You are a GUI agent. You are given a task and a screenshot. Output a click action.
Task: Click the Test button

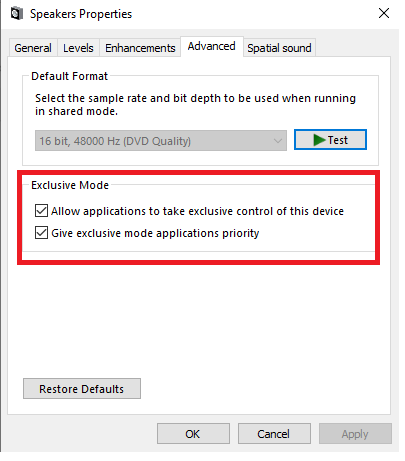point(330,140)
